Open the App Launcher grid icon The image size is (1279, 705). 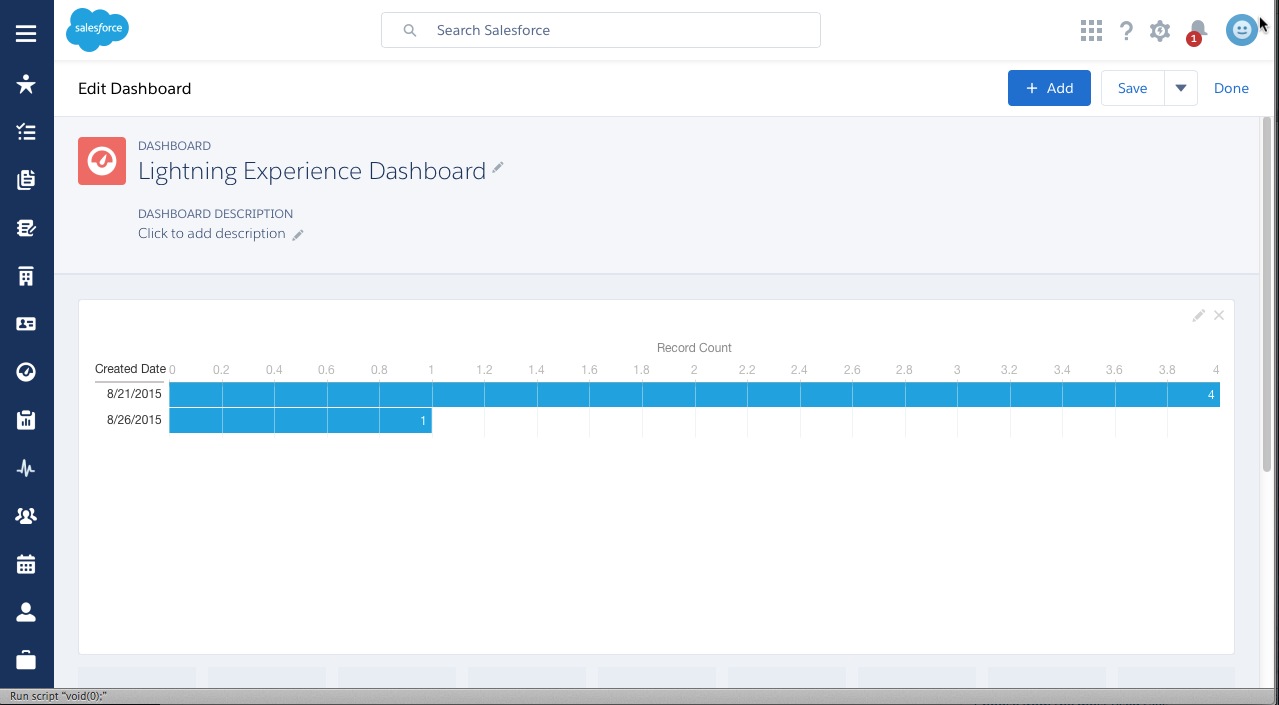1091,31
